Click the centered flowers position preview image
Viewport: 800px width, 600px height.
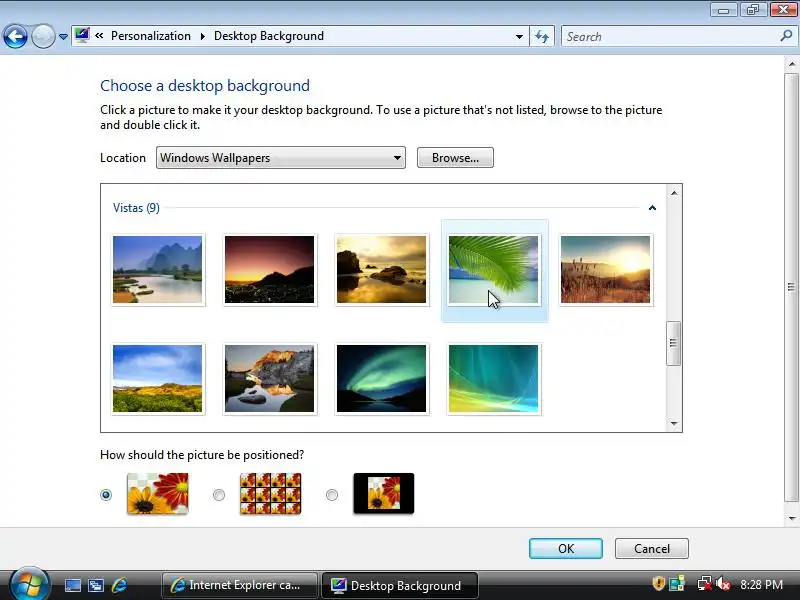click(x=384, y=493)
